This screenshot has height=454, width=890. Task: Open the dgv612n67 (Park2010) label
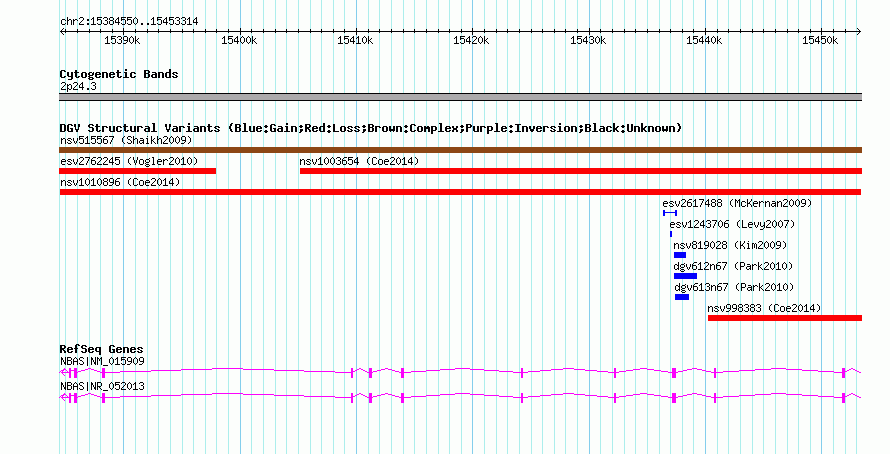pyautogui.click(x=733, y=266)
